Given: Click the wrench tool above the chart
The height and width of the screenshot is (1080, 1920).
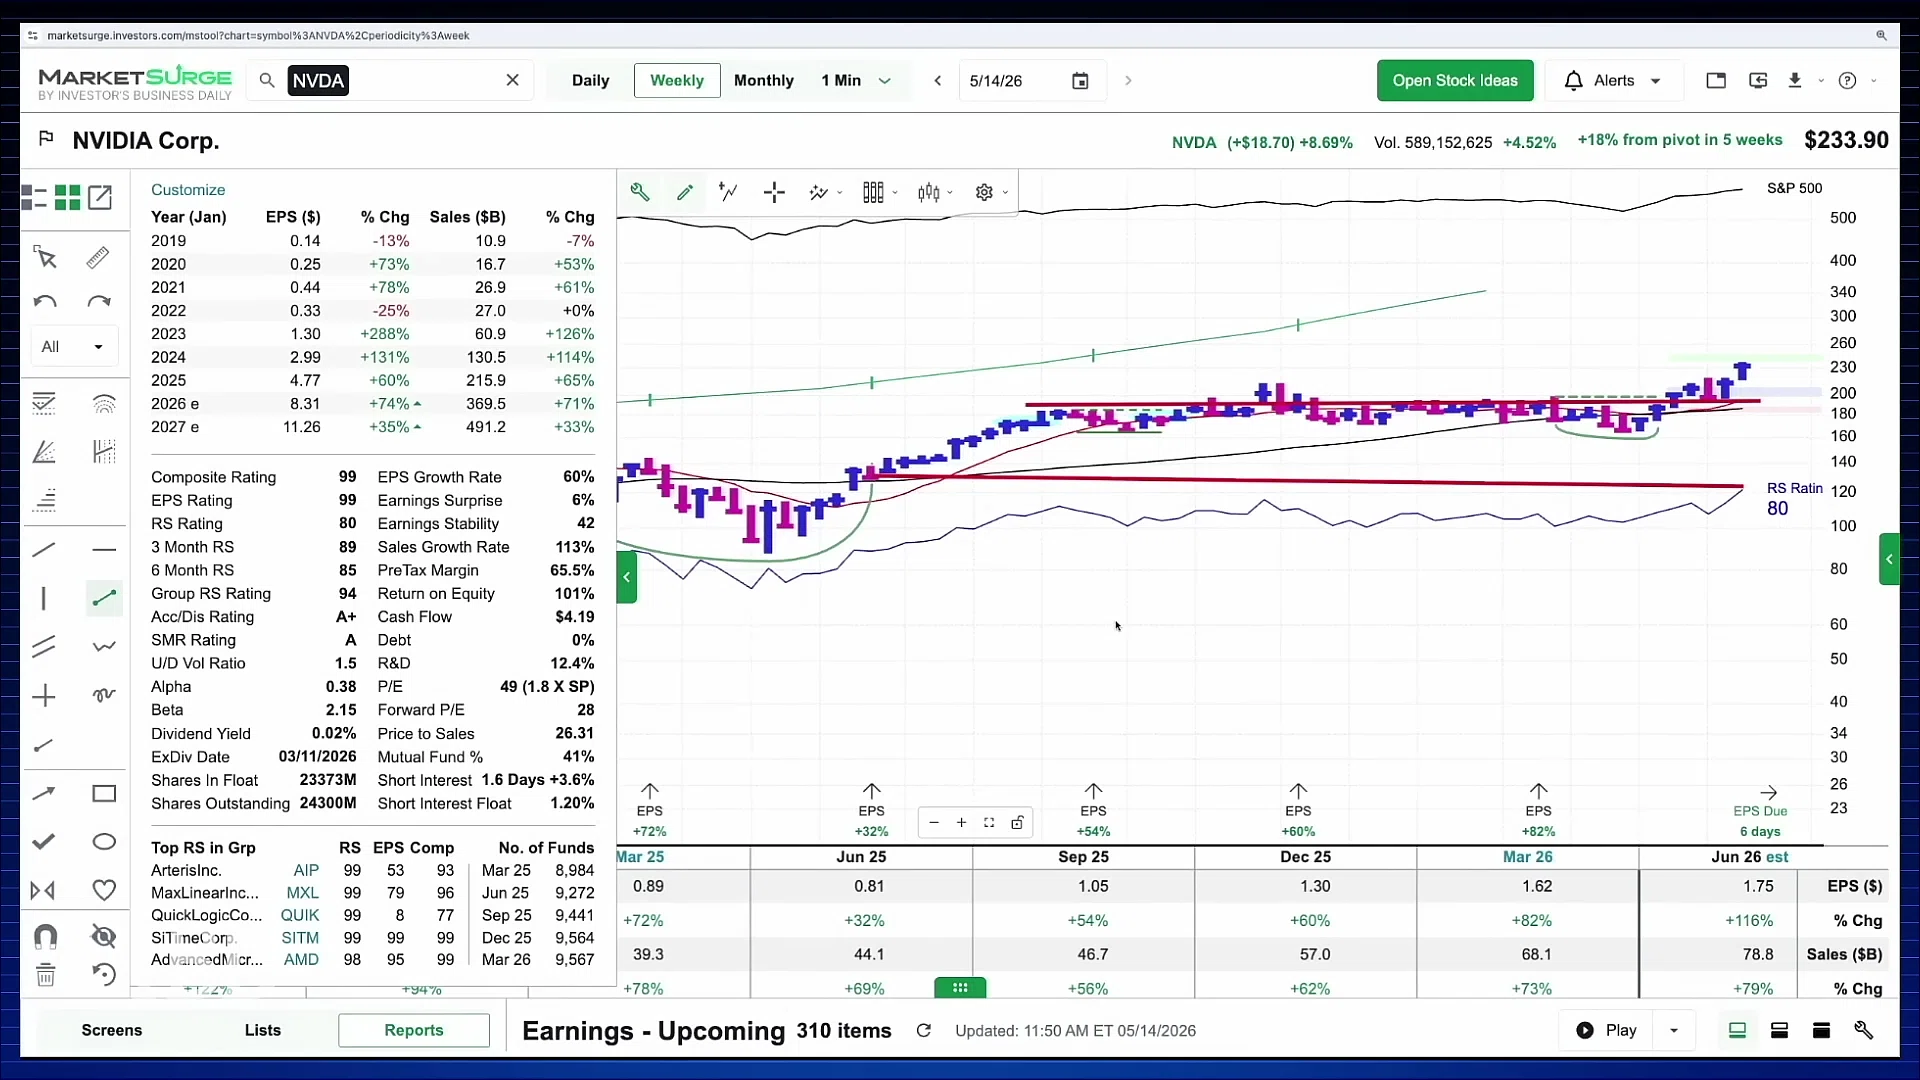Looking at the screenshot, I should pyautogui.click(x=640, y=192).
